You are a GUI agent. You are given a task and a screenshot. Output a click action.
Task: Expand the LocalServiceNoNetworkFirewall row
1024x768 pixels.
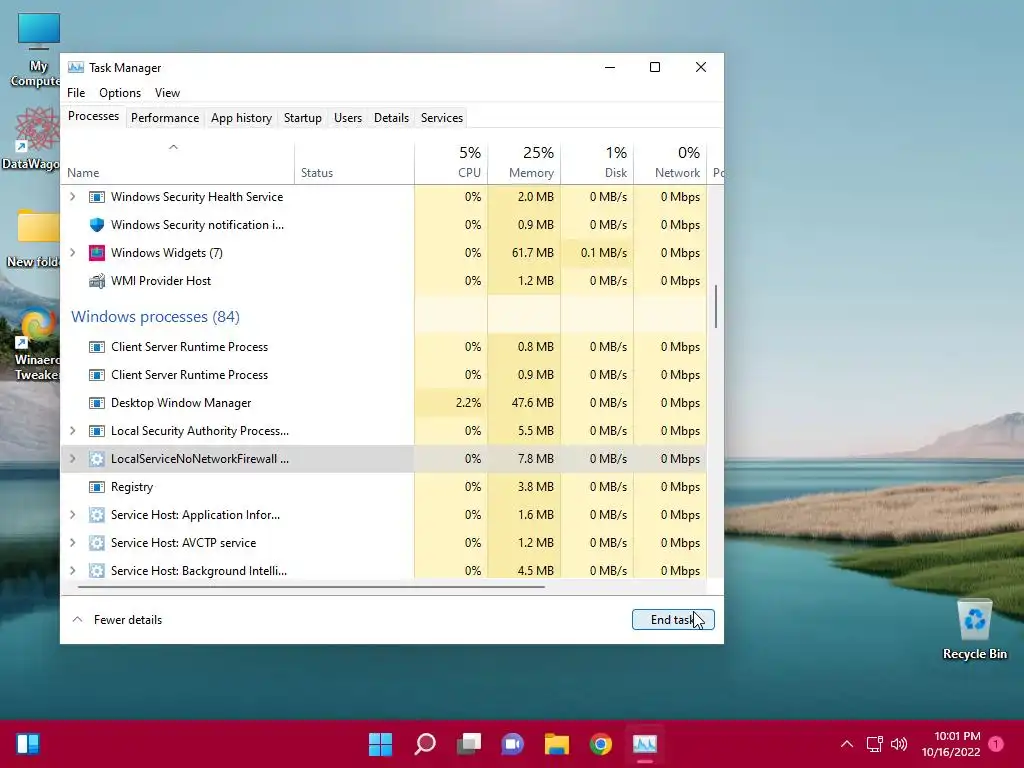point(72,459)
